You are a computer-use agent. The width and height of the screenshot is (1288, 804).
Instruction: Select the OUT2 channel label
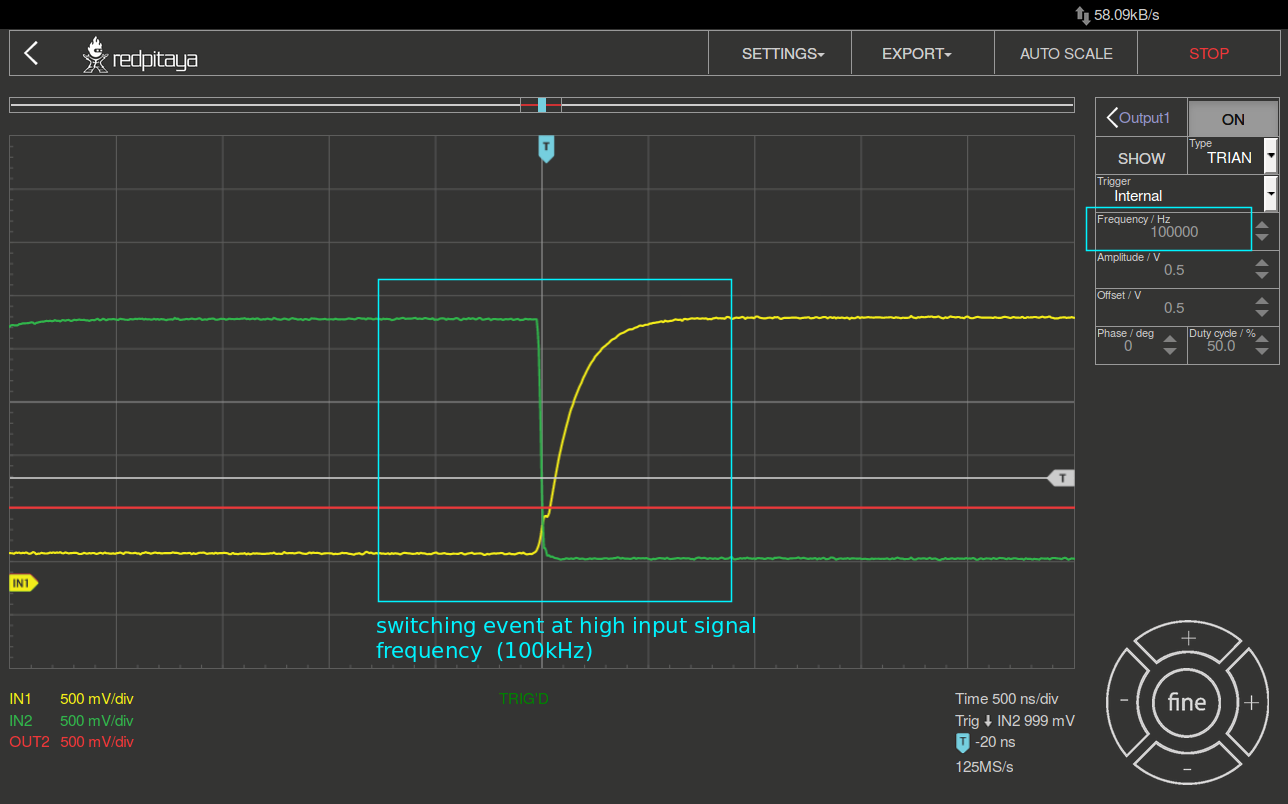click(x=29, y=742)
